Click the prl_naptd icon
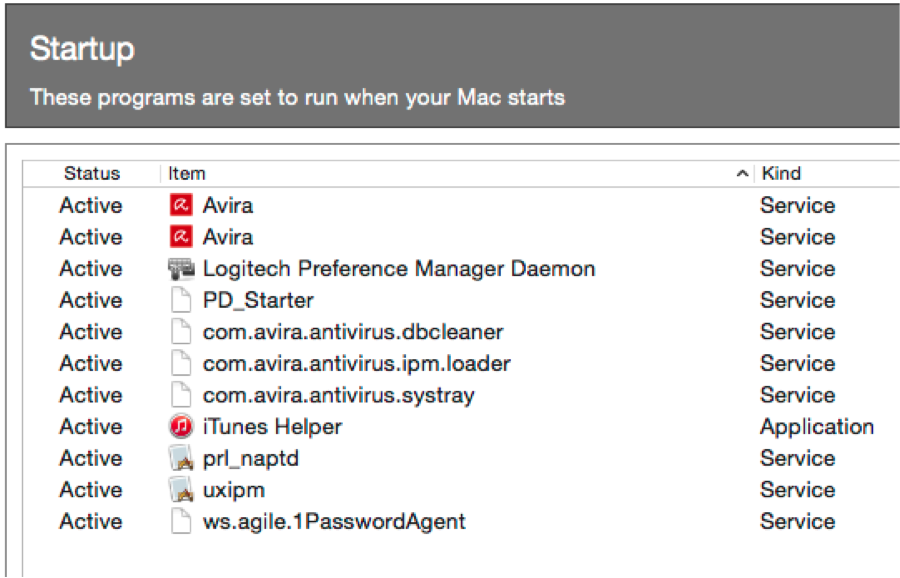 click(x=181, y=458)
